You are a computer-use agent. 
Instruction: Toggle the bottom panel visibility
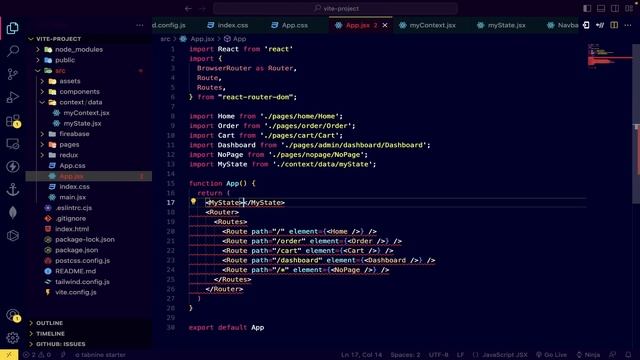click(x=601, y=9)
